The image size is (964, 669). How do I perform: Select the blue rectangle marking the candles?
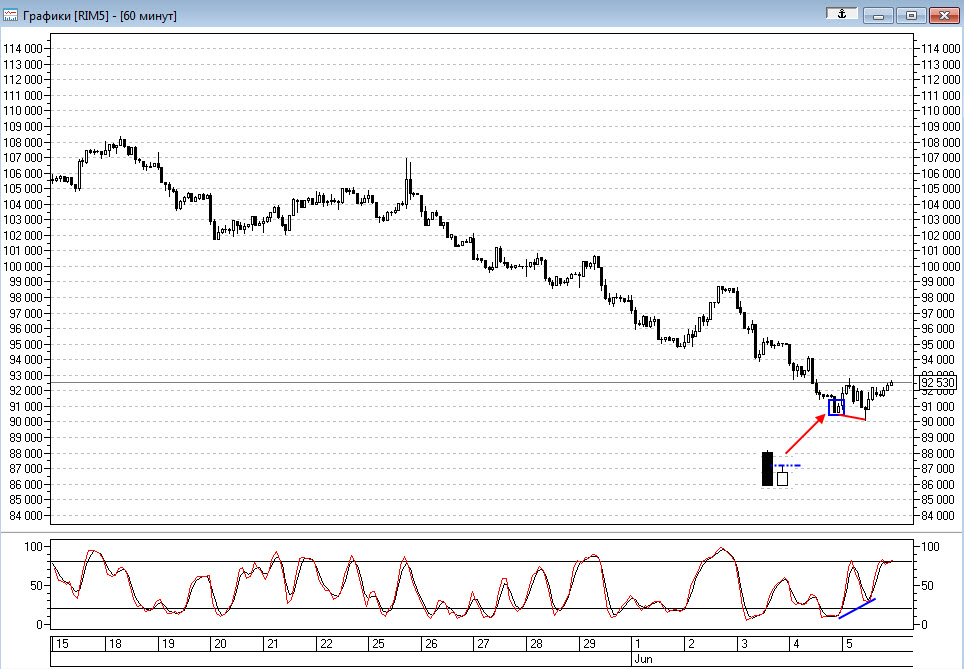coord(836,407)
